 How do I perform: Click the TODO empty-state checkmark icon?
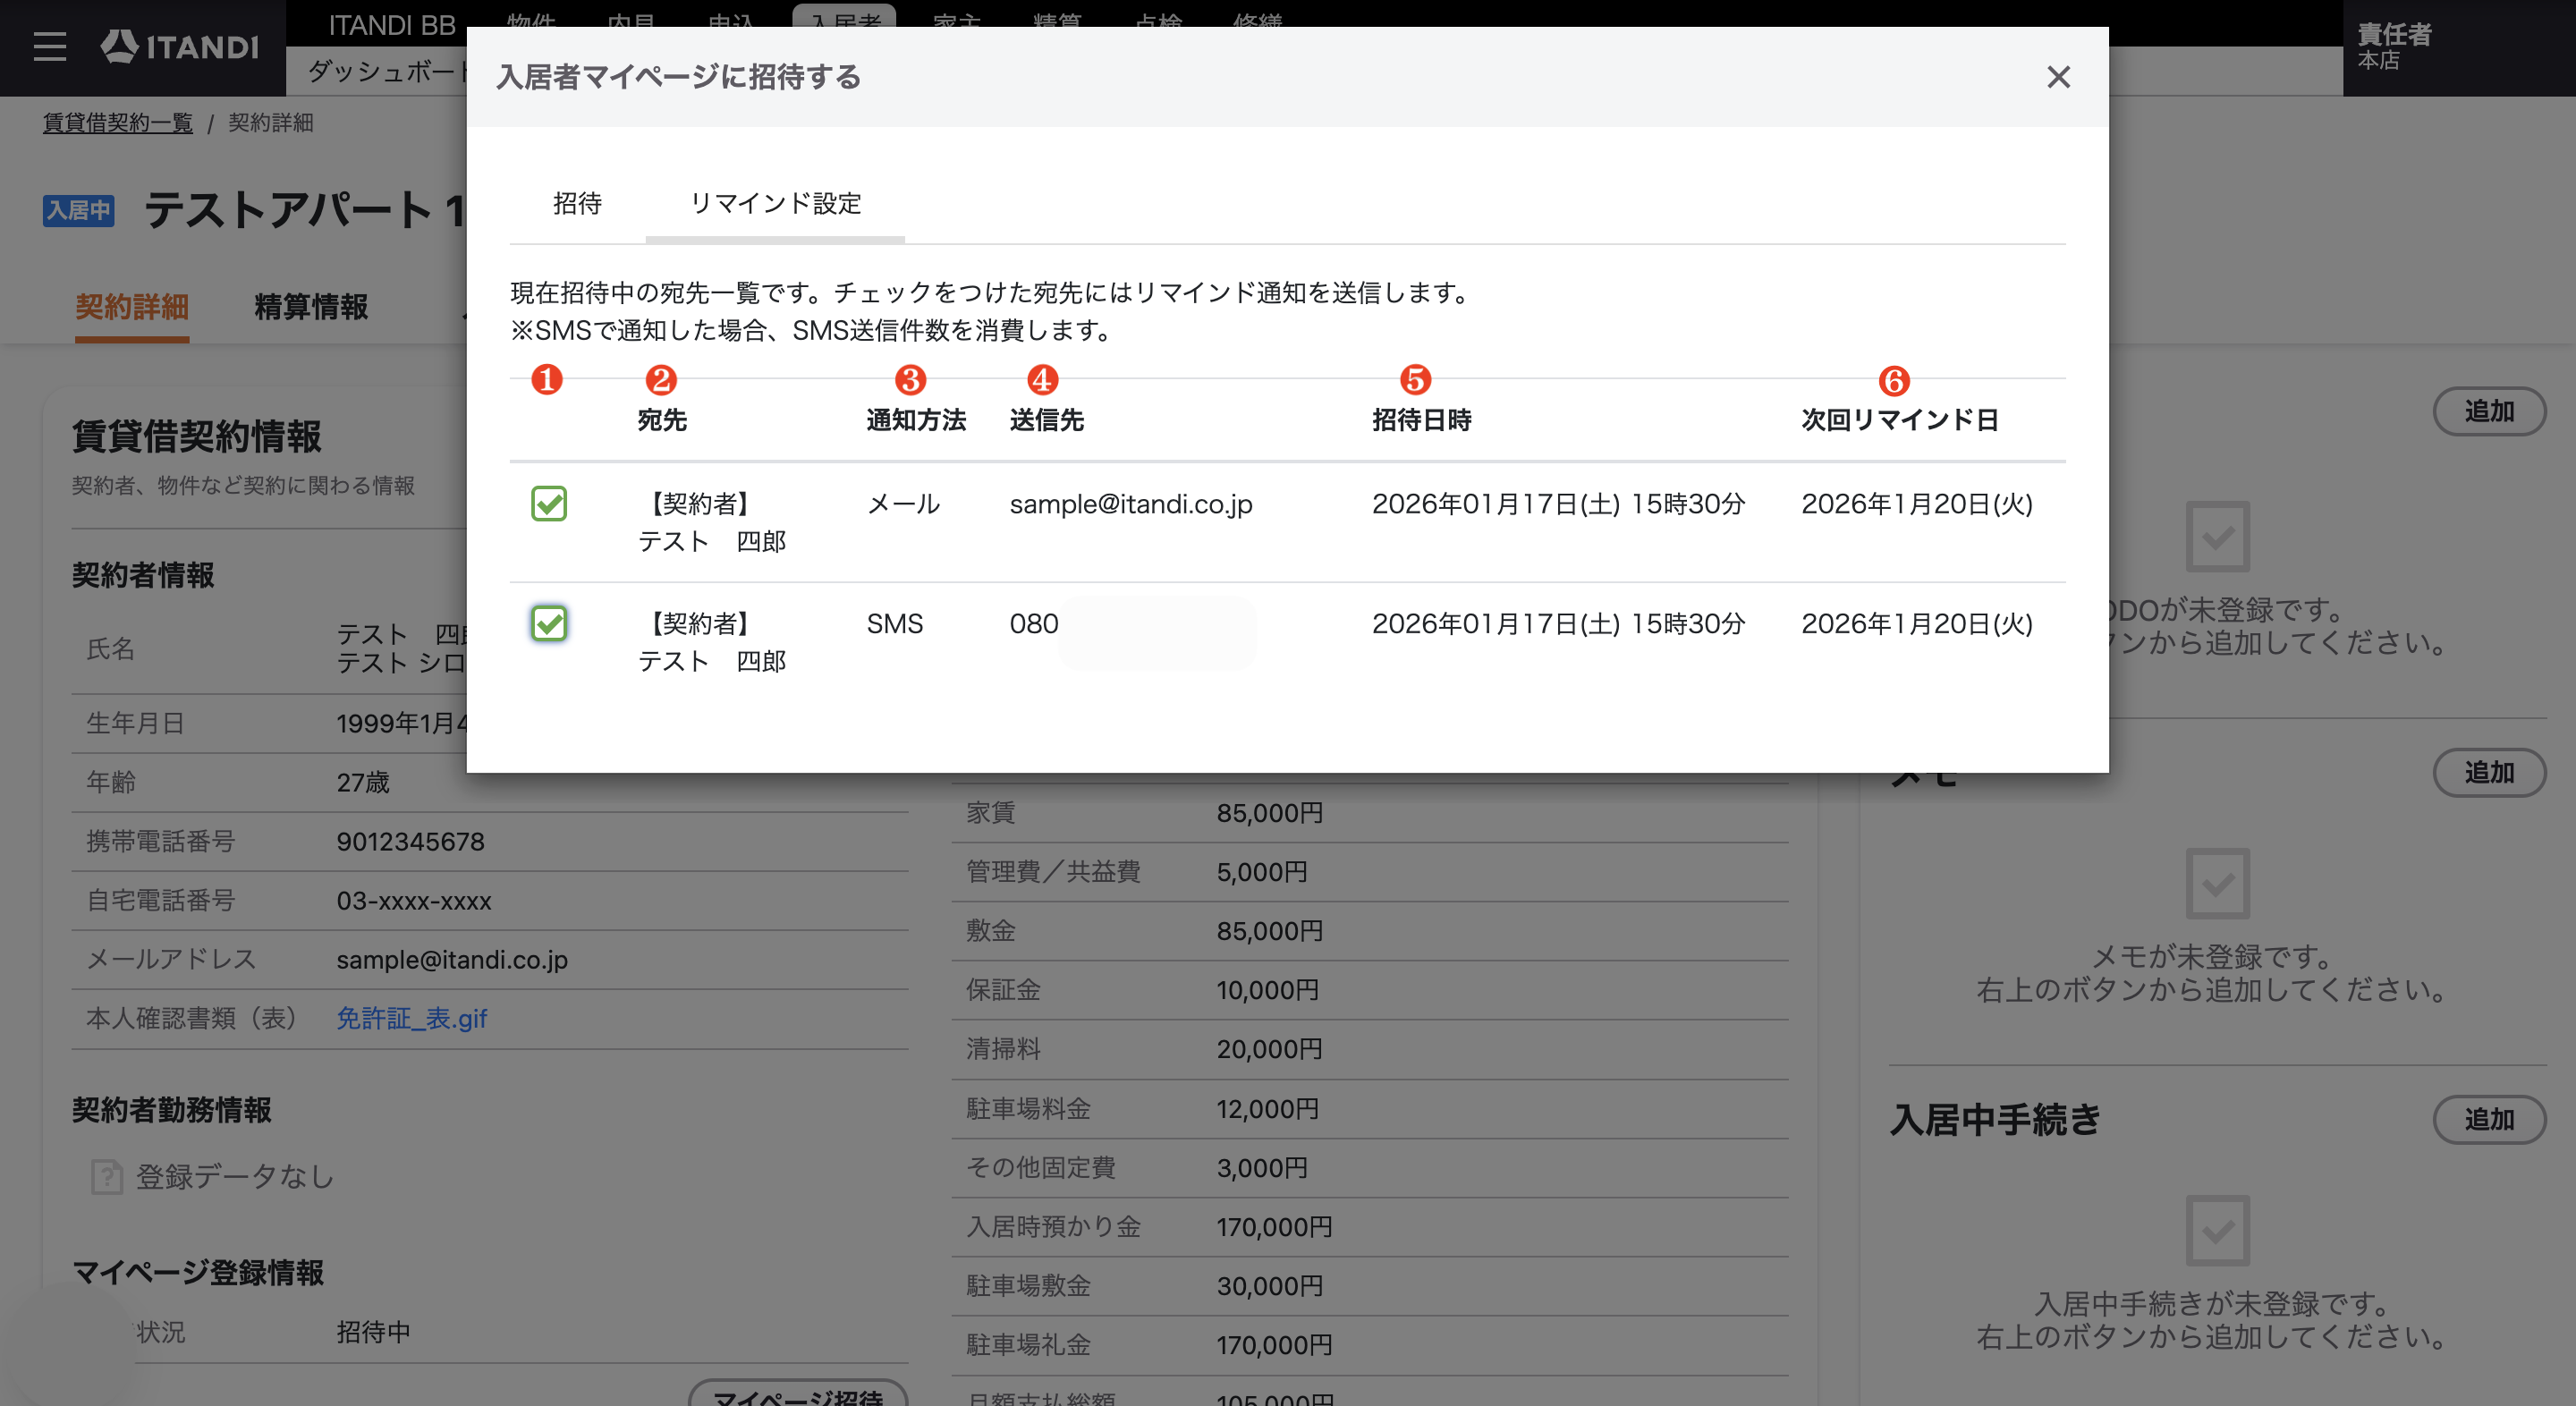[x=2218, y=537]
